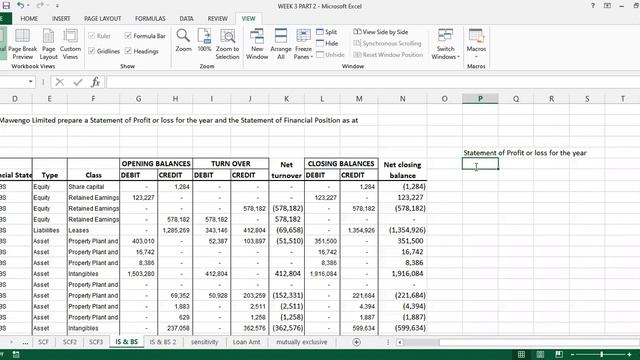Expand Switch Windows dropdown
Image resolution: width=640 pixels, height=360 pixels.
(445, 53)
